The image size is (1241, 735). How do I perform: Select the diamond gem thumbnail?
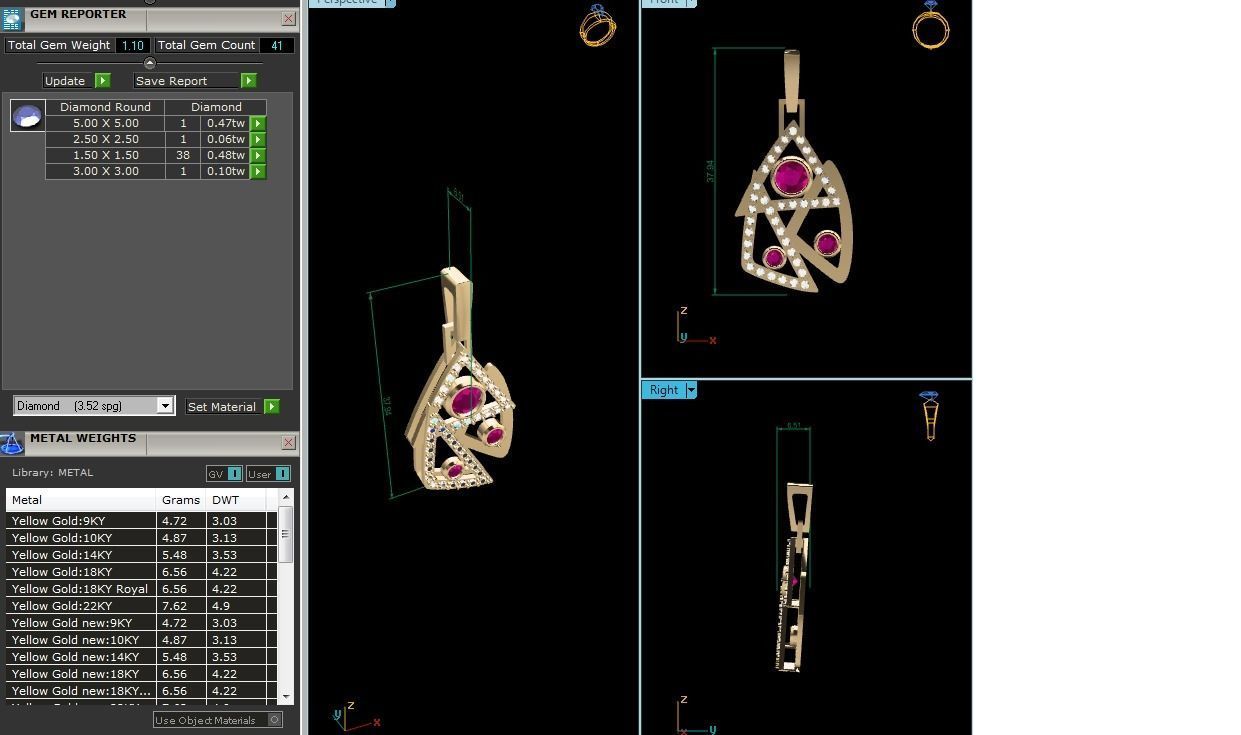pos(27,116)
